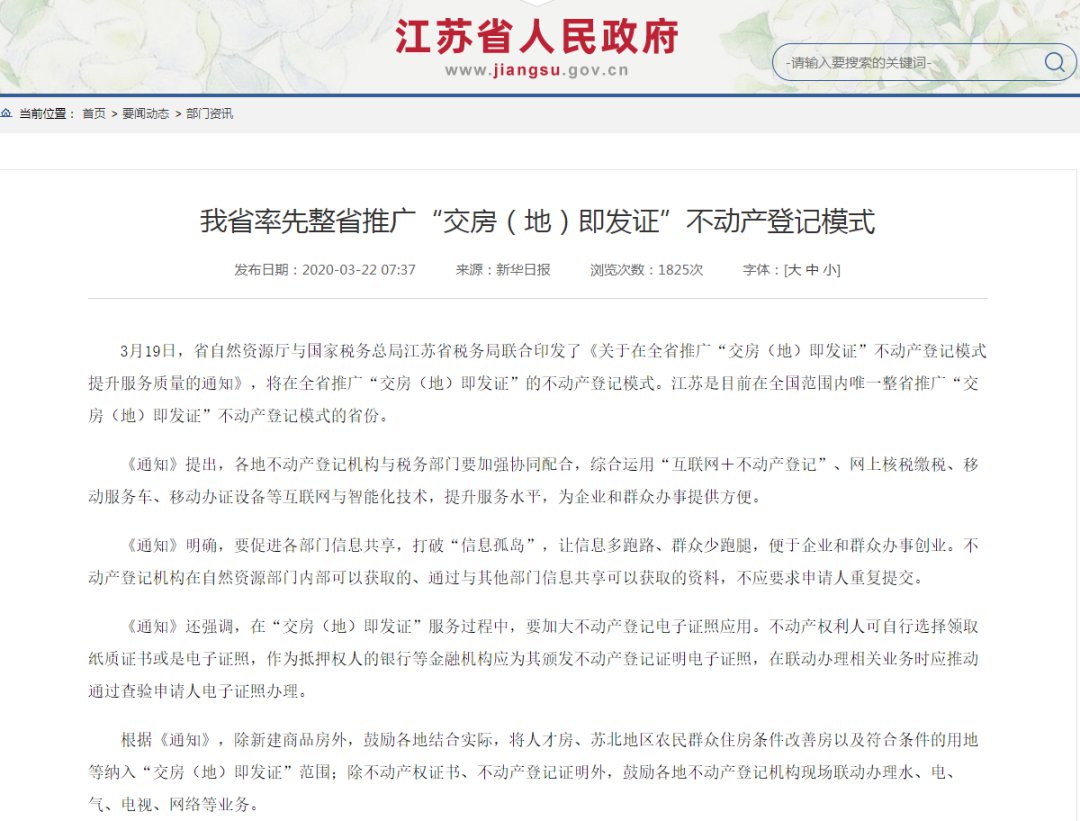
Task: Go to 要闻动态 in the breadcrumb
Action: point(146,114)
